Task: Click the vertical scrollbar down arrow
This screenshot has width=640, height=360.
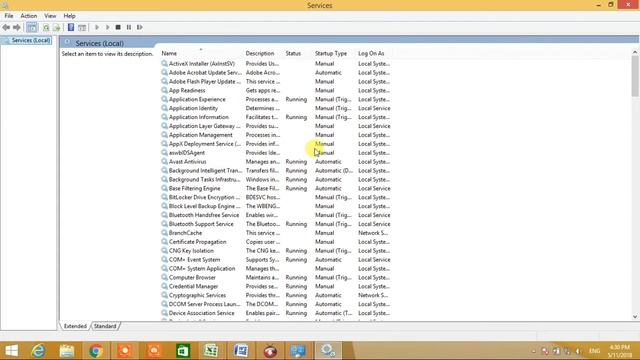Action: click(x=635, y=317)
